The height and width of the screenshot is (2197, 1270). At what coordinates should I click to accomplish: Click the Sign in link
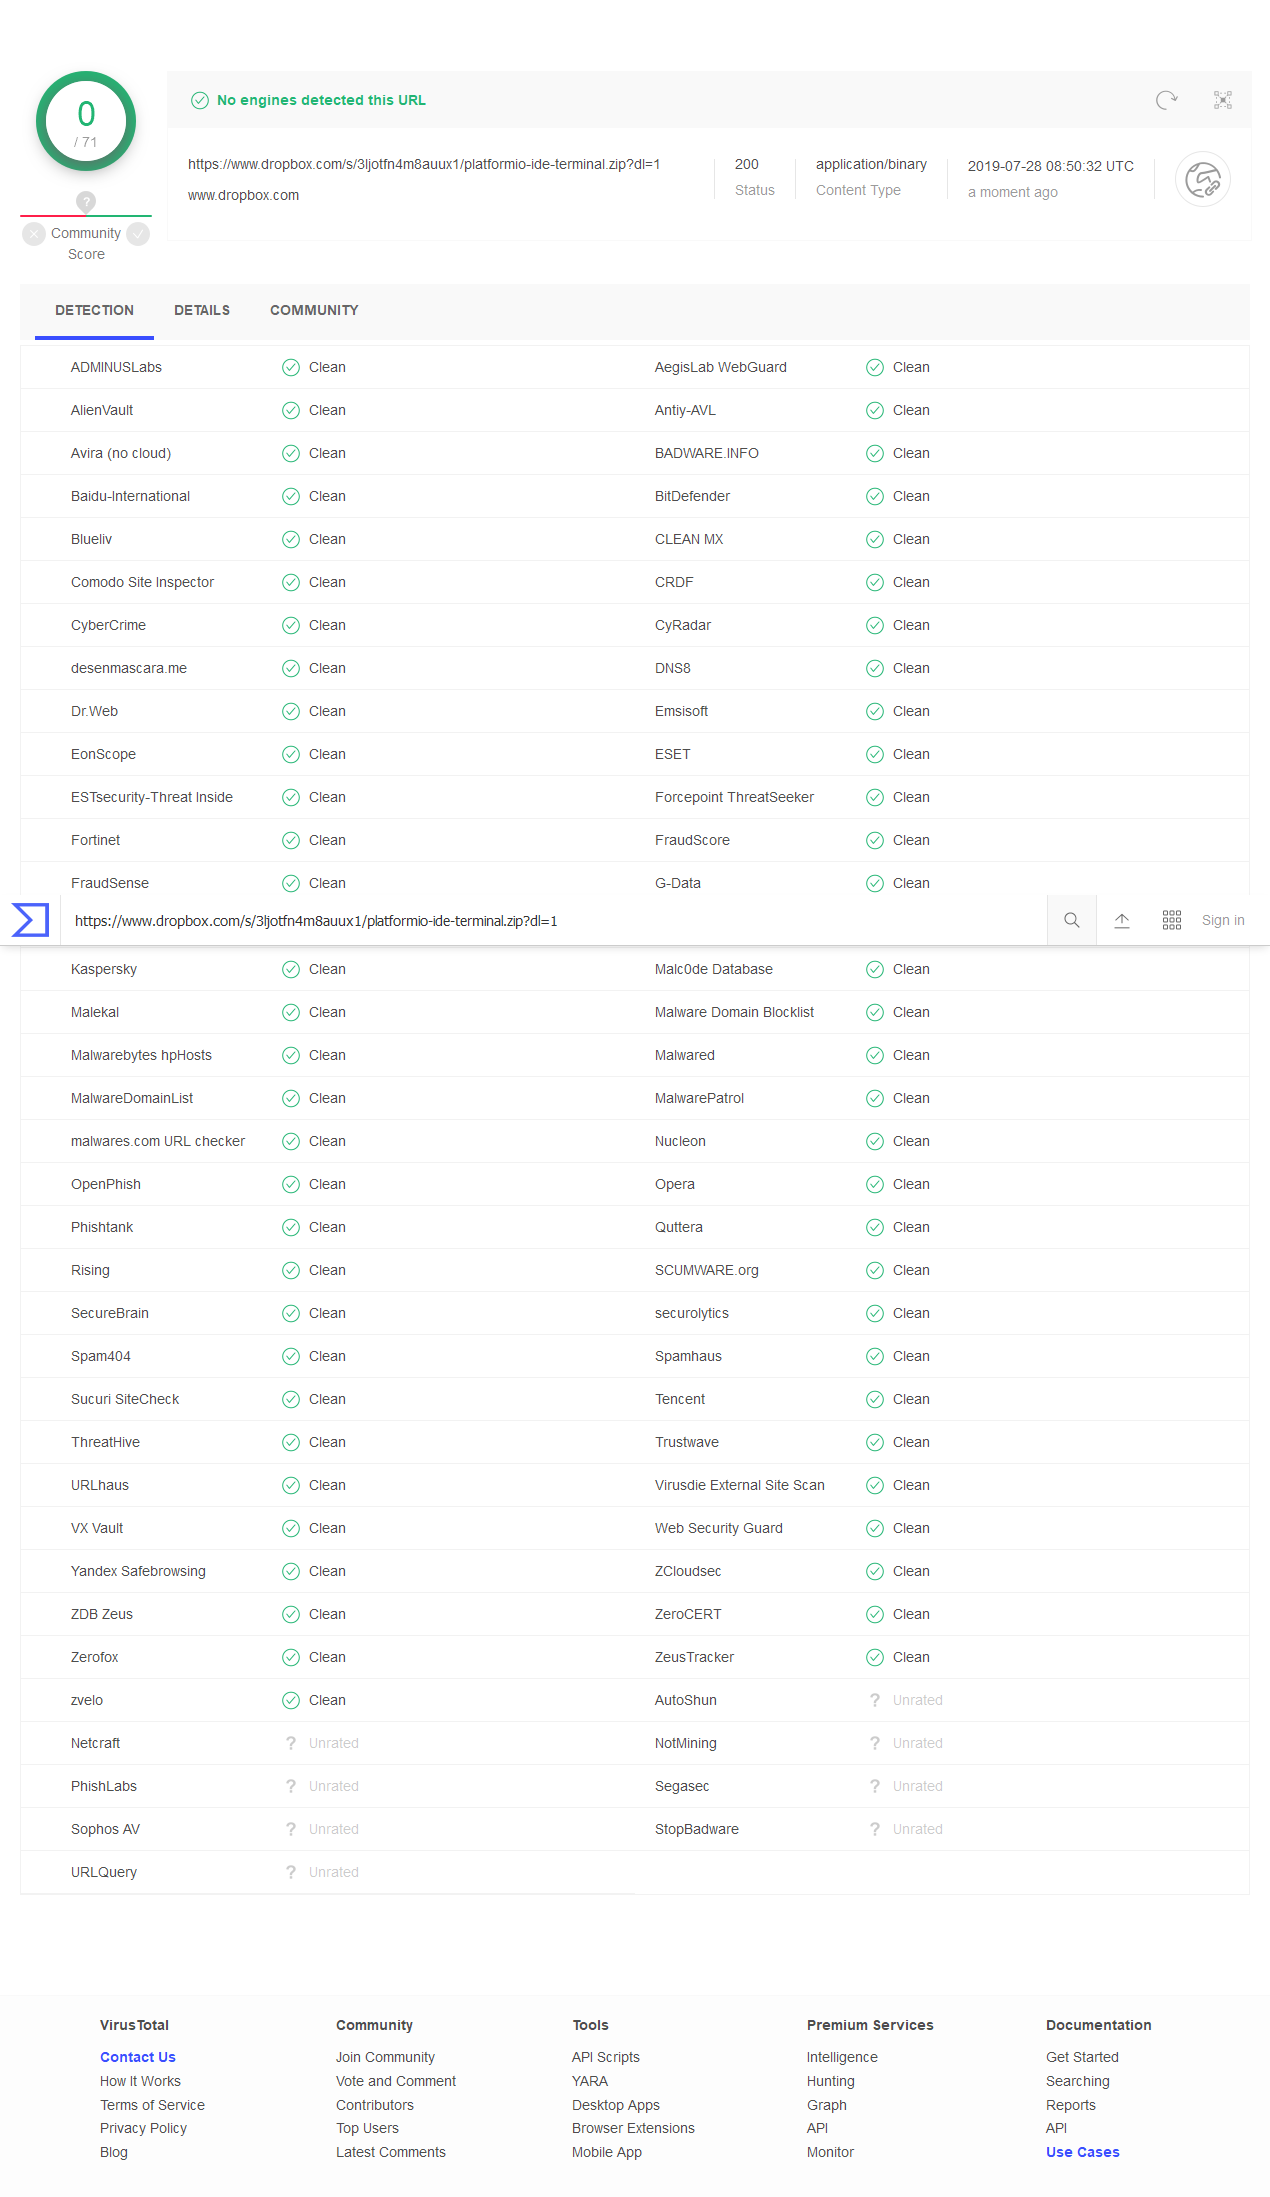pyautogui.click(x=1223, y=920)
